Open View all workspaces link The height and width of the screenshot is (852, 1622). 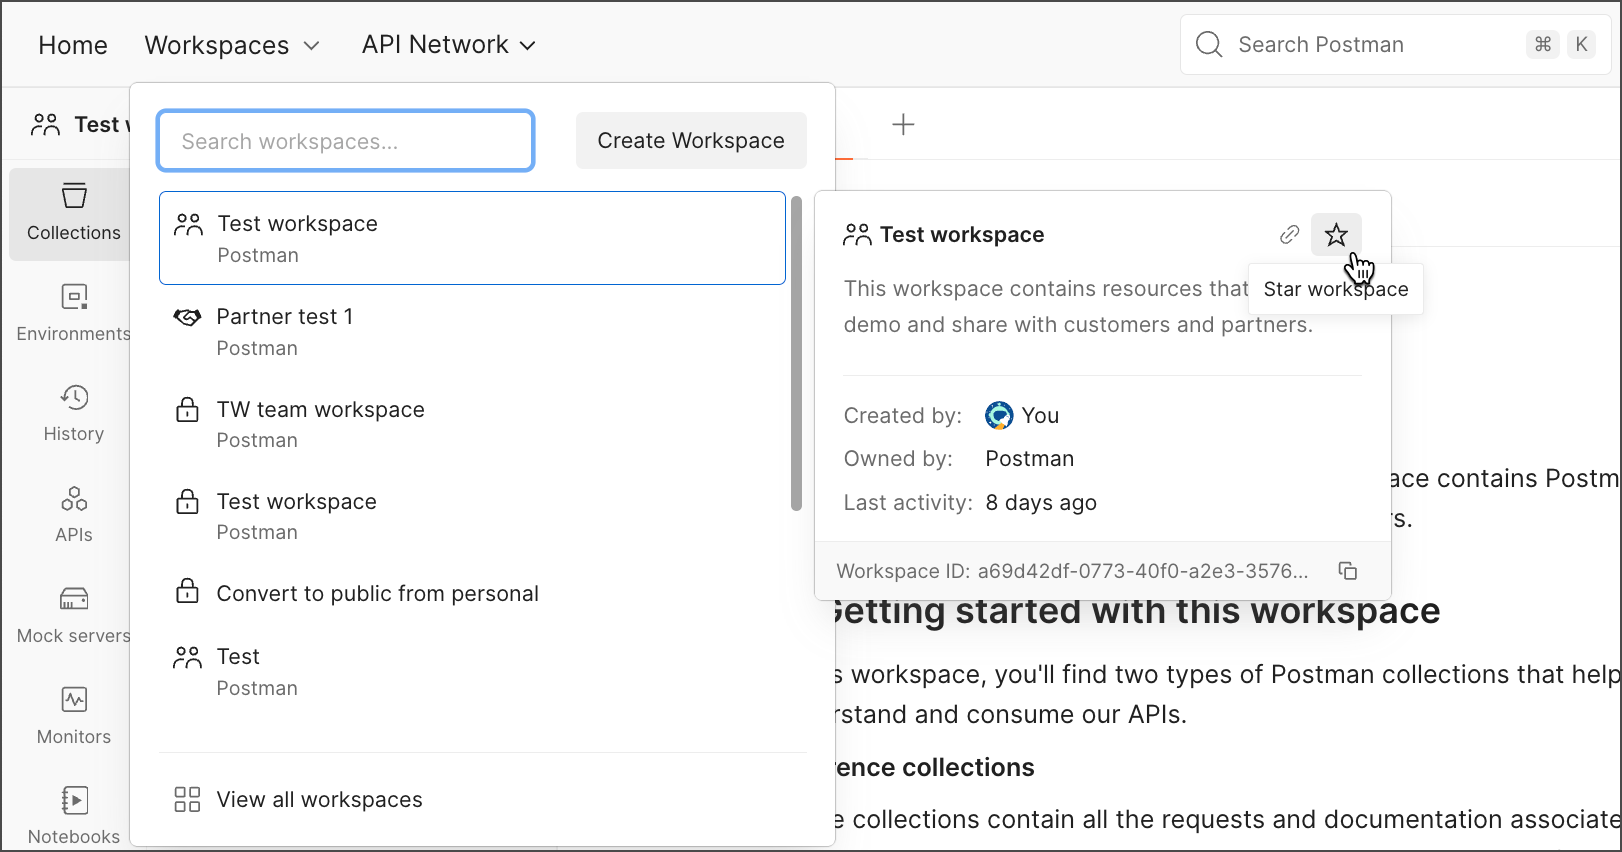point(319,799)
